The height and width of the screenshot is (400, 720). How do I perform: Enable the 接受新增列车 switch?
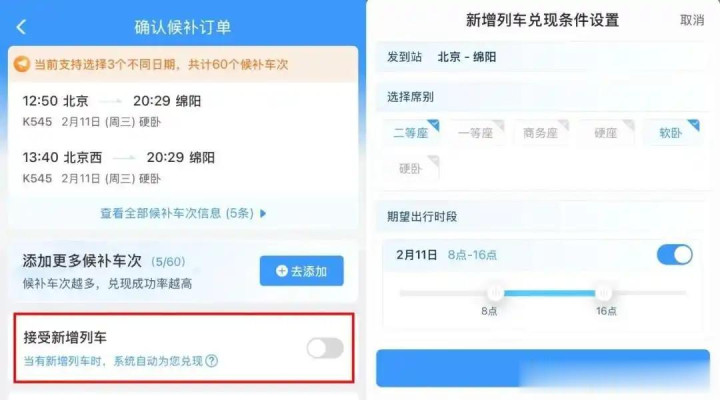pos(325,348)
